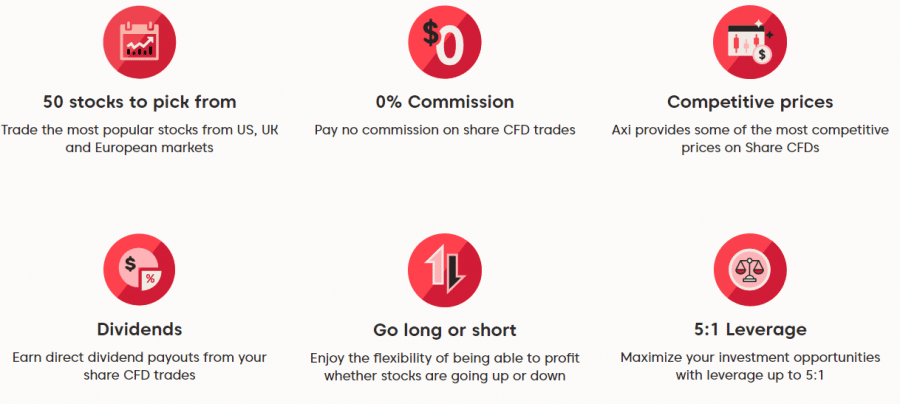Click the 'and European markets' text line
The height and width of the screenshot is (404, 900).
139,148
